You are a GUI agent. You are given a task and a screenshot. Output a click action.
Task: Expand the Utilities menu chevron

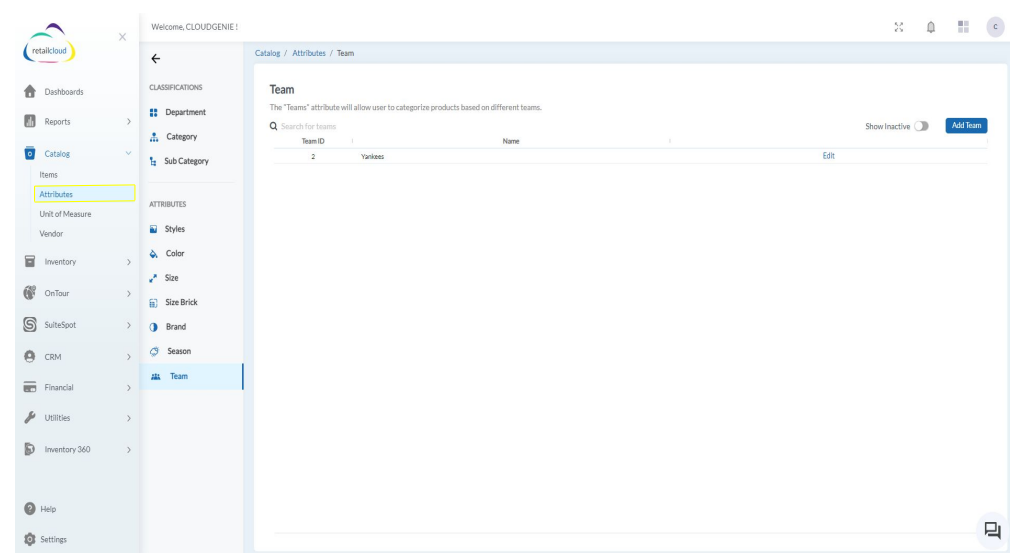tap(129, 419)
